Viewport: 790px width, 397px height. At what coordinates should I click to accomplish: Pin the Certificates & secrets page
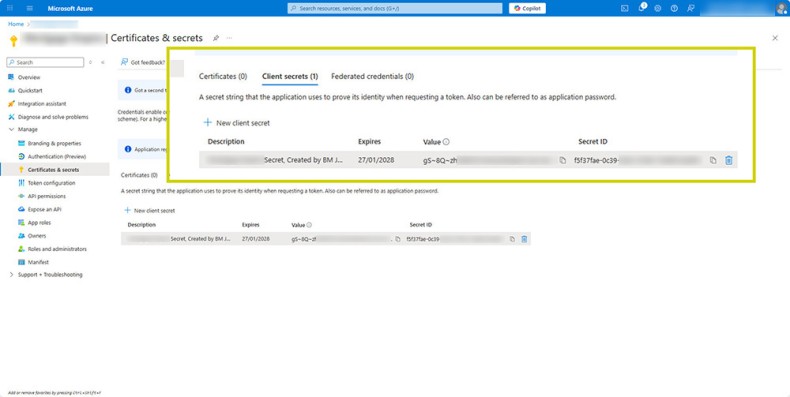coord(216,38)
